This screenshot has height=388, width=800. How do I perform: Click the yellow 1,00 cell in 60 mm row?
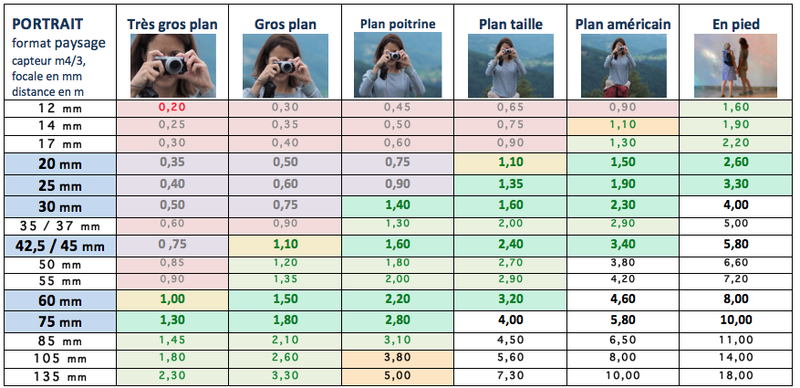coord(172,299)
